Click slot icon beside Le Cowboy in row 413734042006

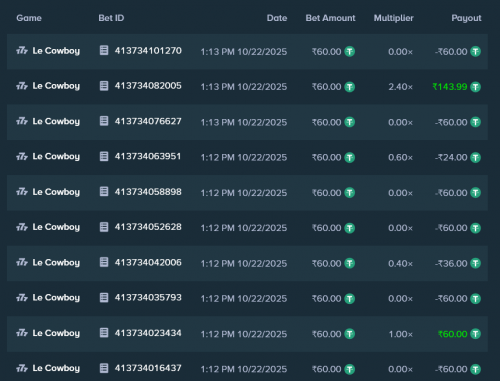click(x=22, y=262)
